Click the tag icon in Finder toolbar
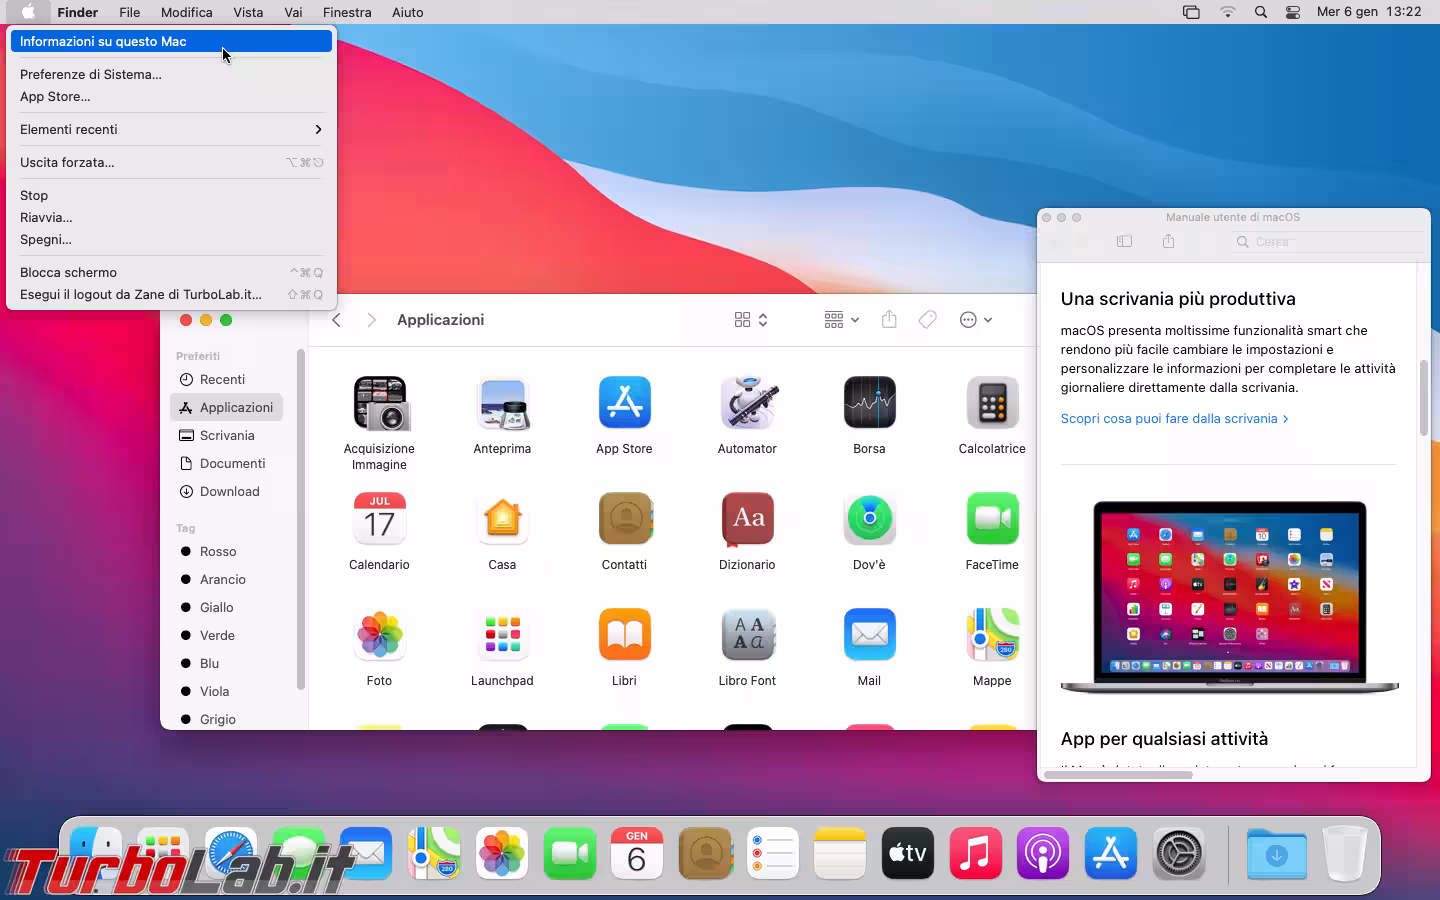This screenshot has height=900, width=1440. tap(928, 320)
